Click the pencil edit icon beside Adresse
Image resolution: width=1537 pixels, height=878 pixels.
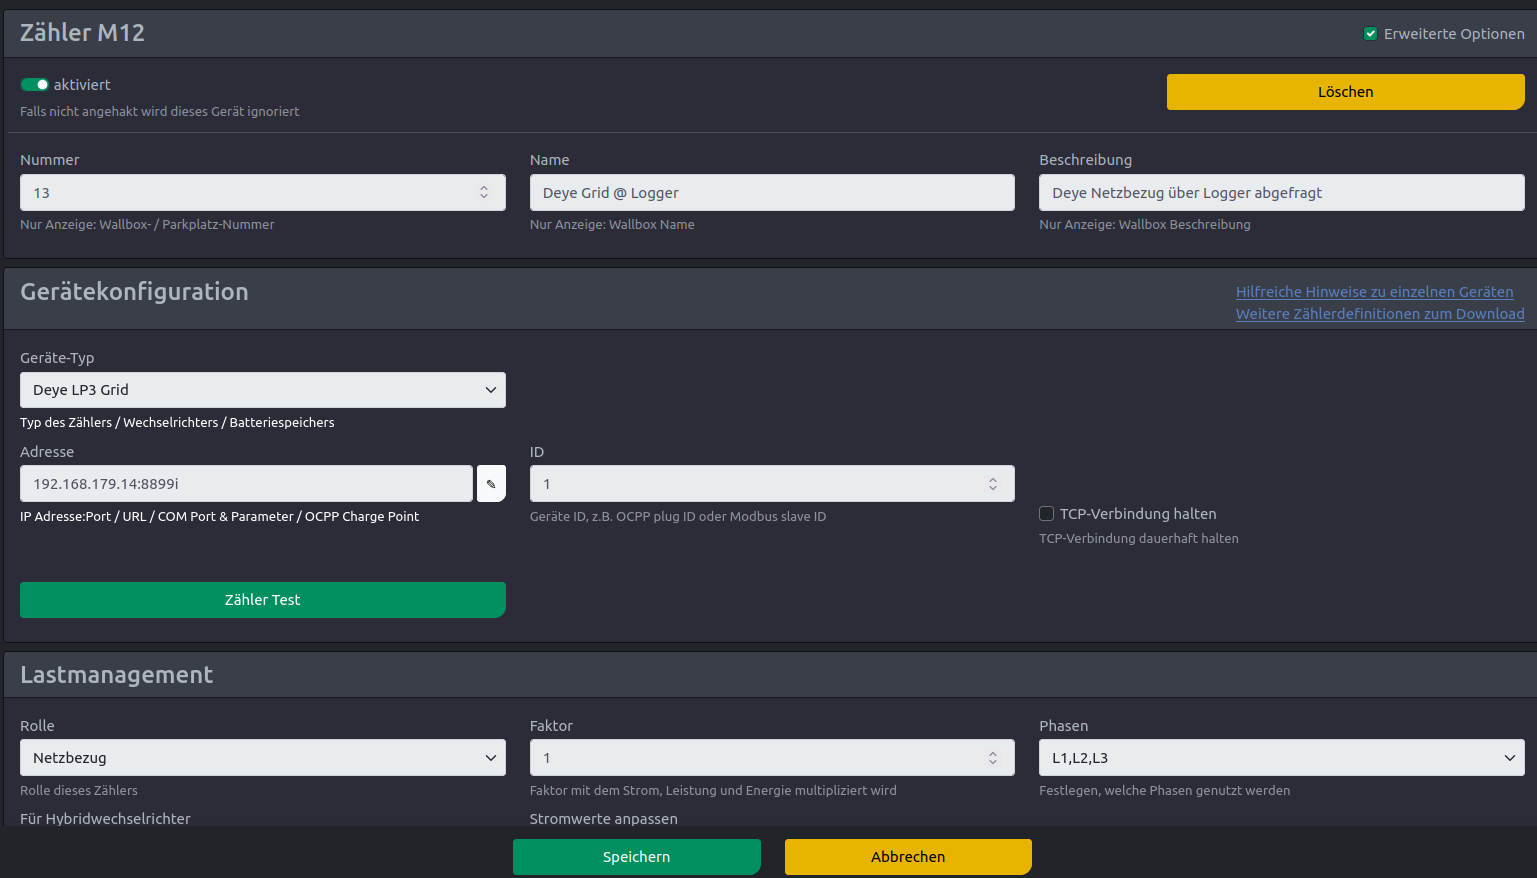(491, 484)
